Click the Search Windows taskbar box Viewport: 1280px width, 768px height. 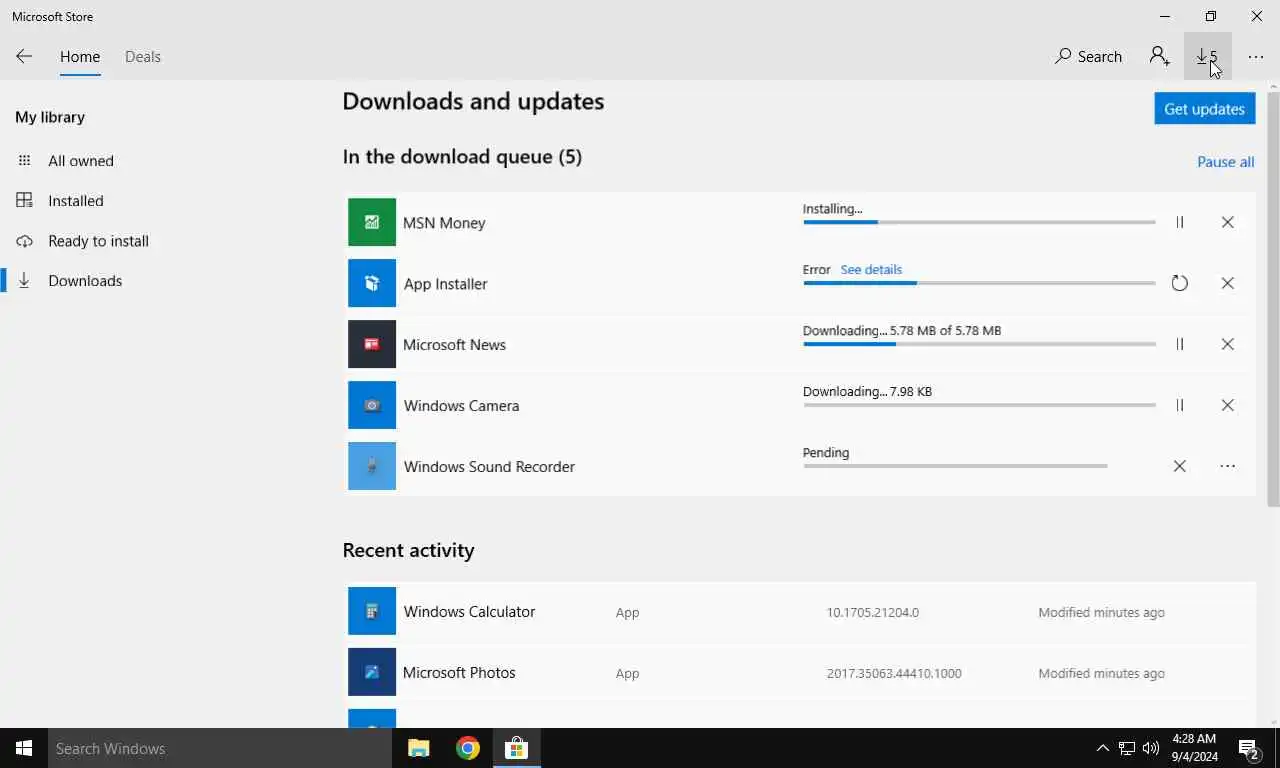pos(220,748)
